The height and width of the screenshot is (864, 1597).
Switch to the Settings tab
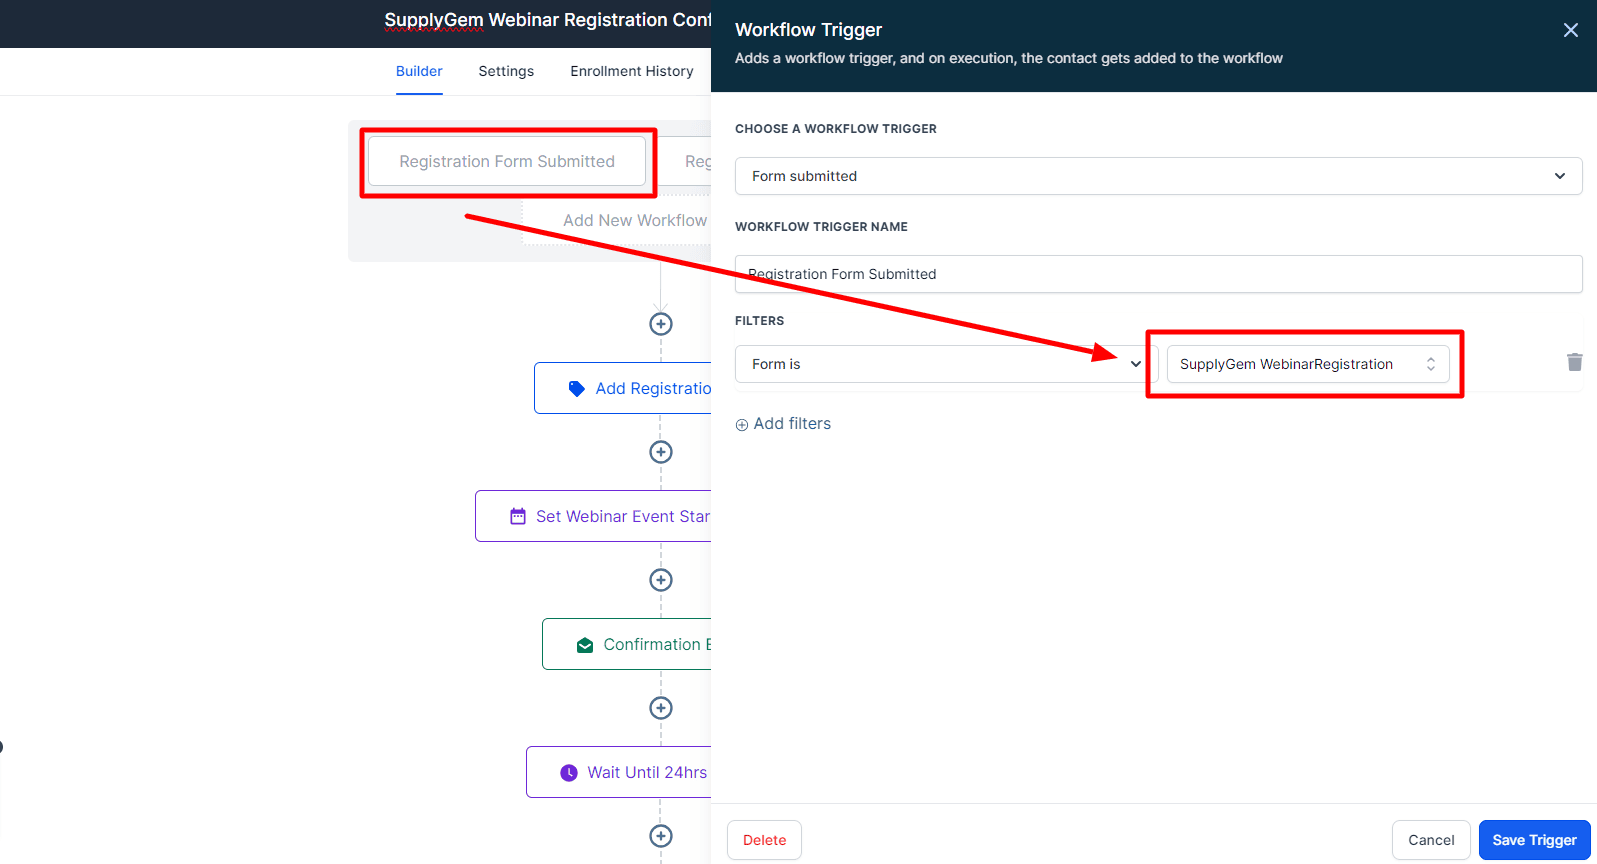(506, 71)
